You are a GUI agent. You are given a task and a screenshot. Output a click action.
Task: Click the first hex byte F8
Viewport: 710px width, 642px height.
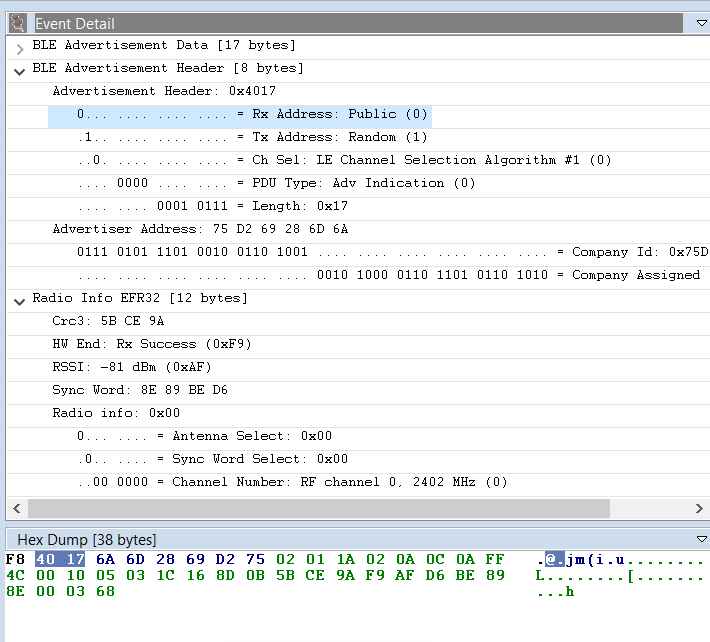pyautogui.click(x=15, y=559)
